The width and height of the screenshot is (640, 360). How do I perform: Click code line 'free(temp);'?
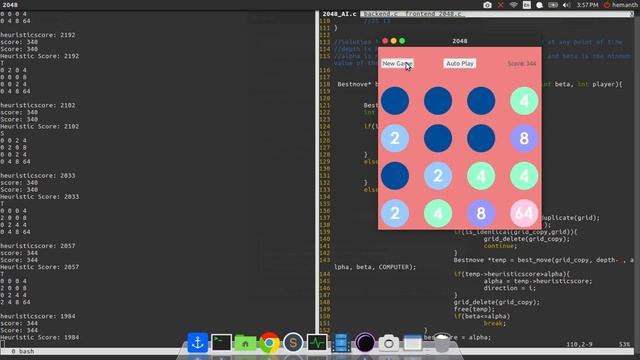[474, 309]
